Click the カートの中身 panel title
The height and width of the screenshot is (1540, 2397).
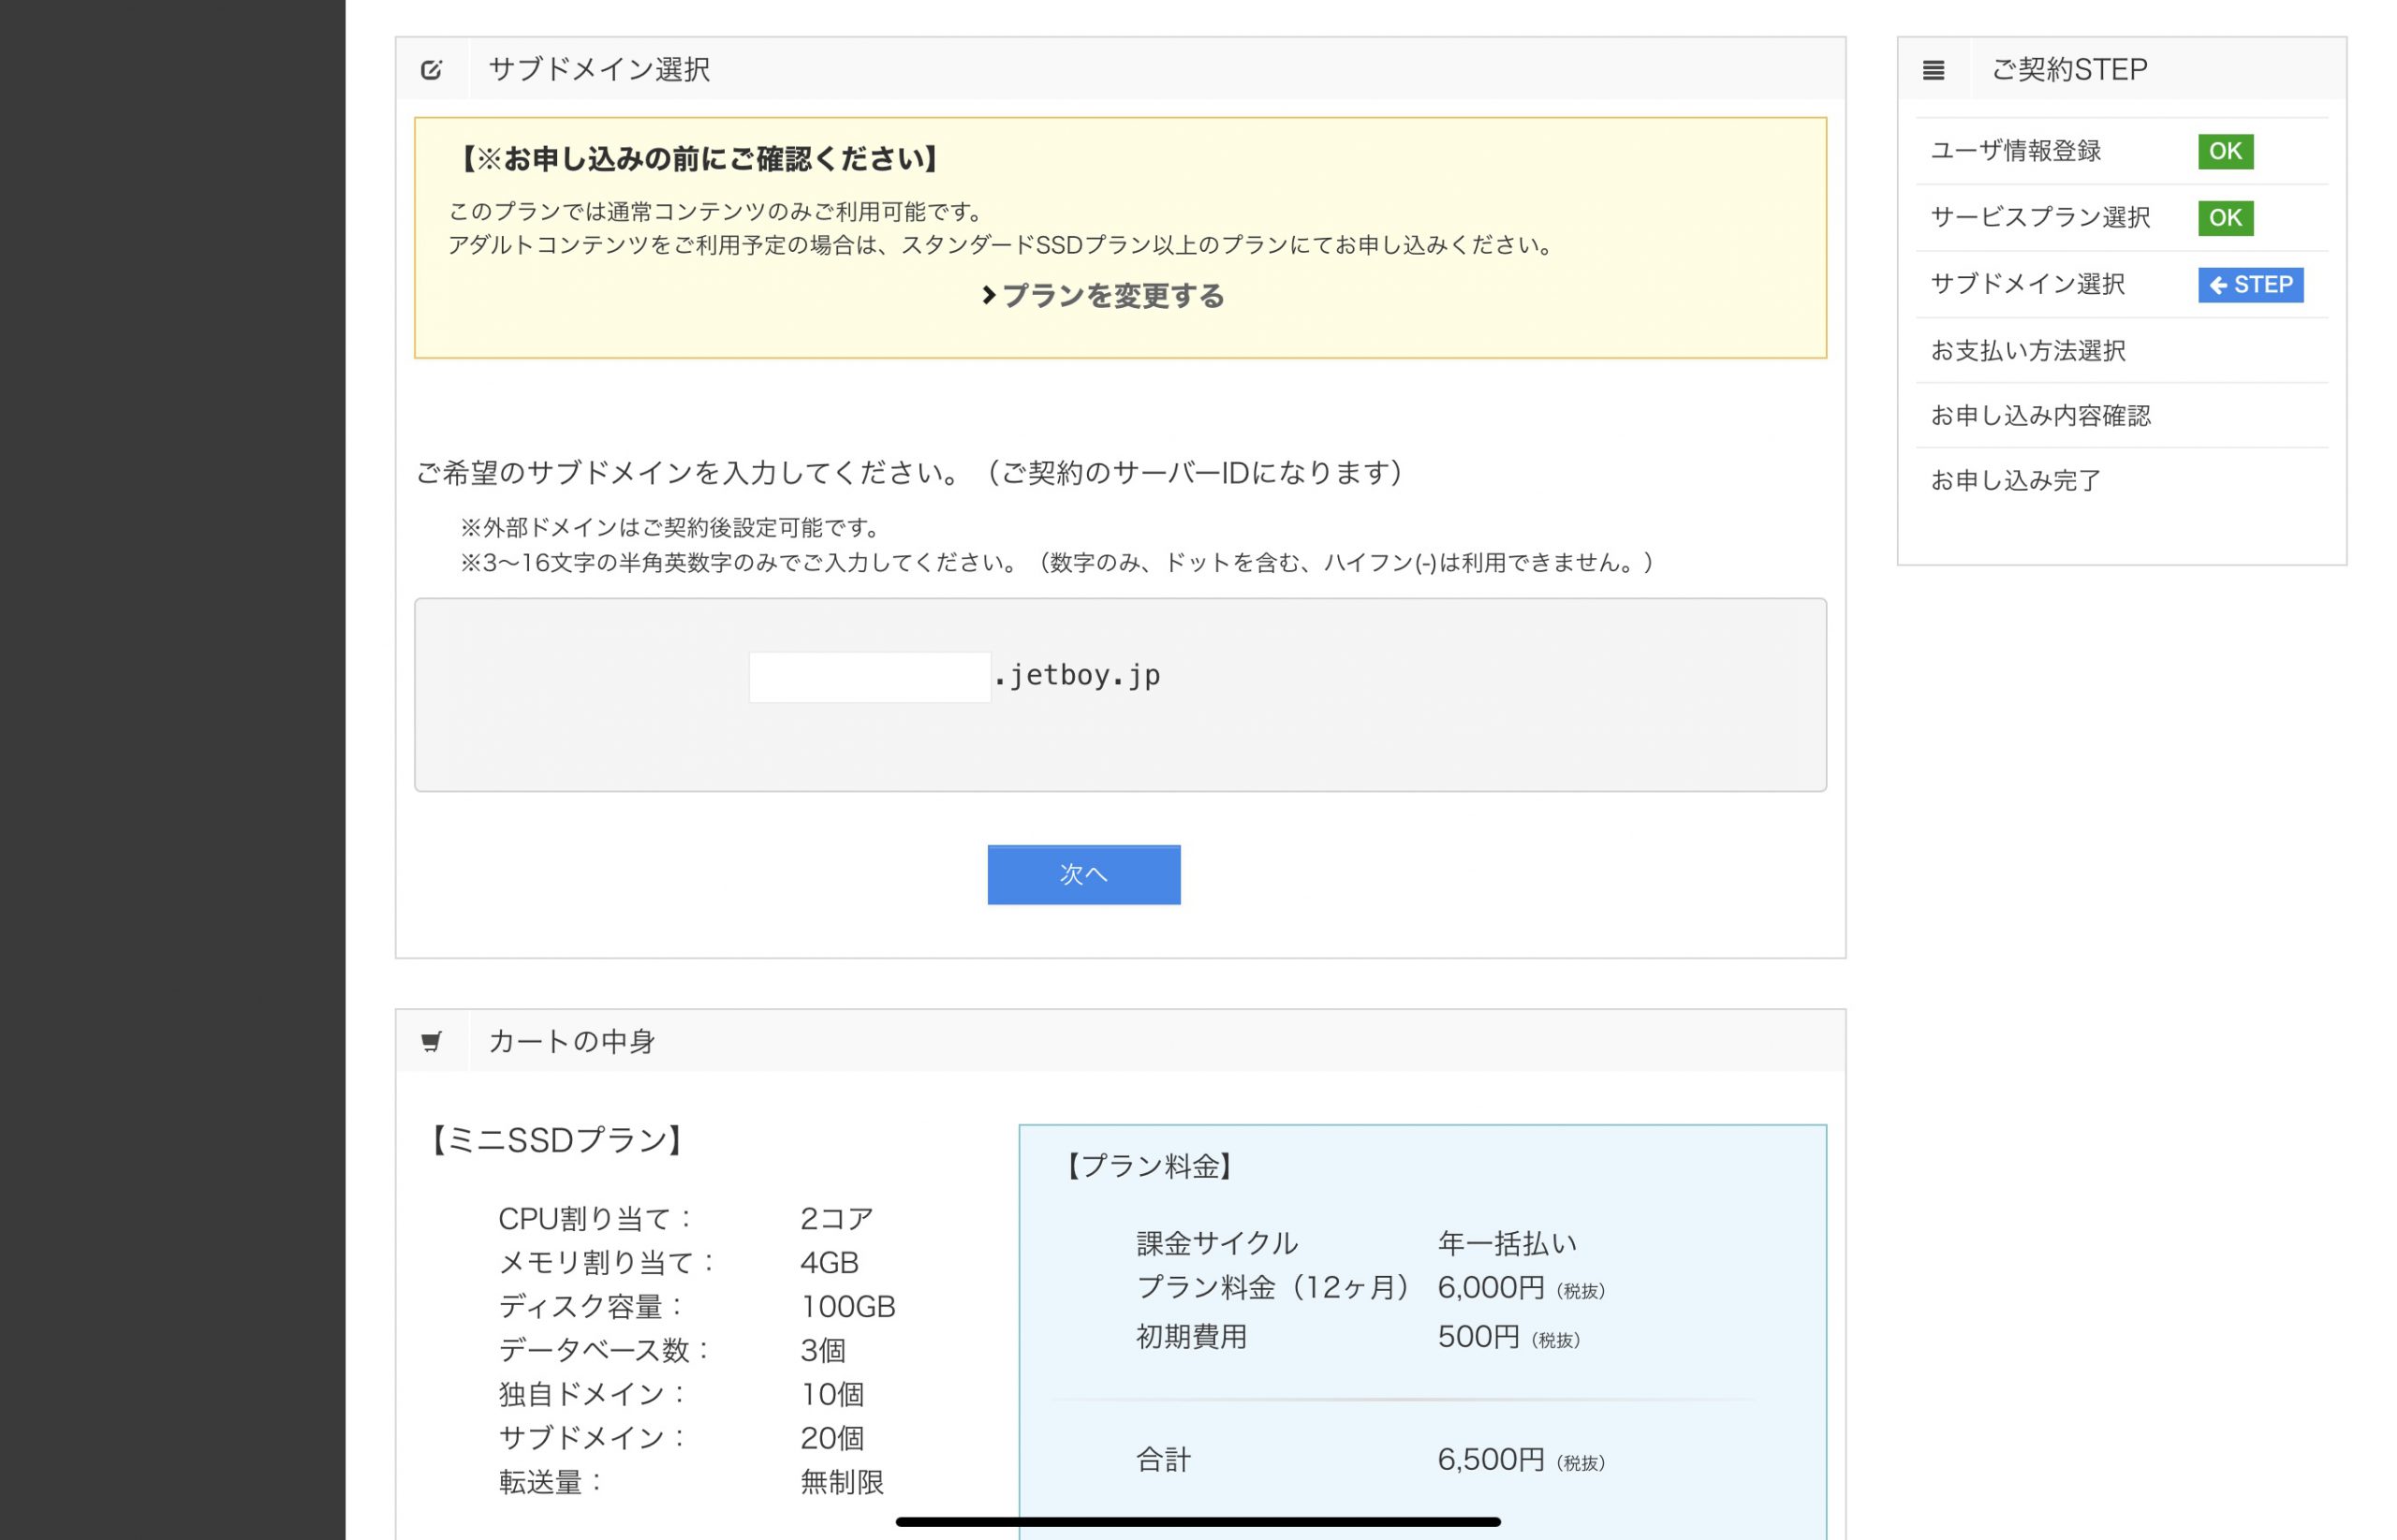point(571,1041)
